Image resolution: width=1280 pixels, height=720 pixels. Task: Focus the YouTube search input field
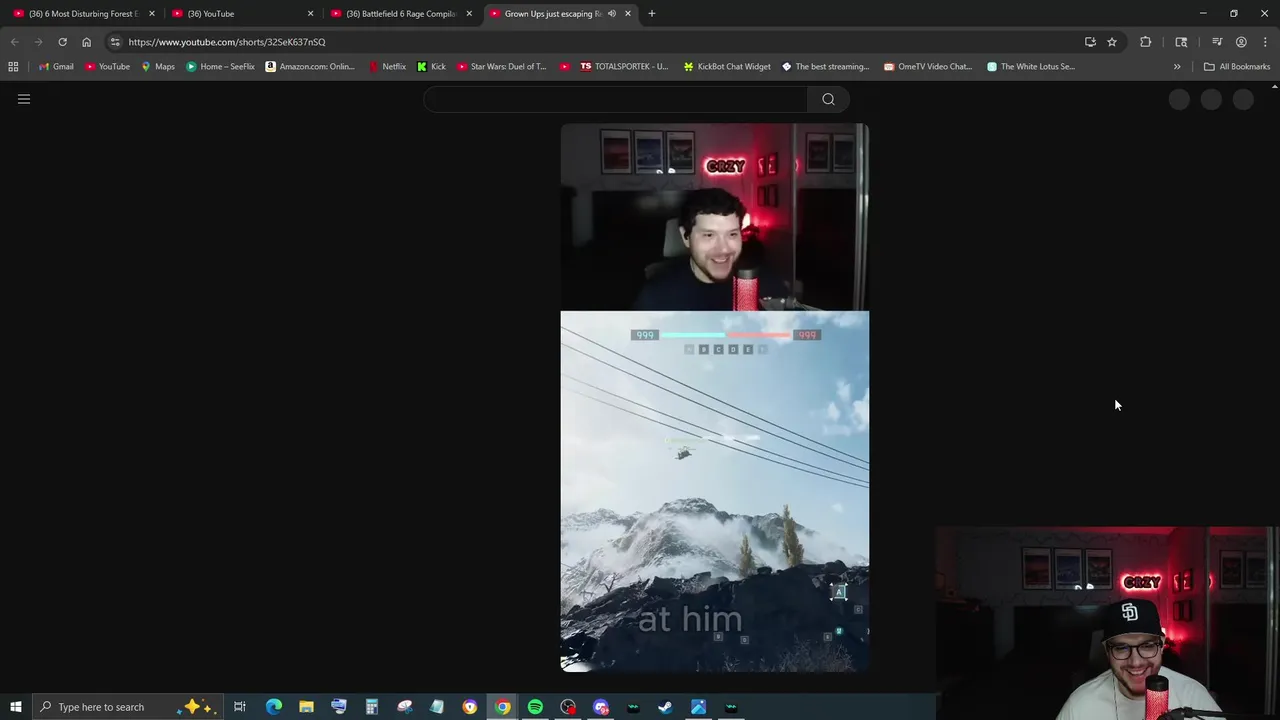coord(615,99)
